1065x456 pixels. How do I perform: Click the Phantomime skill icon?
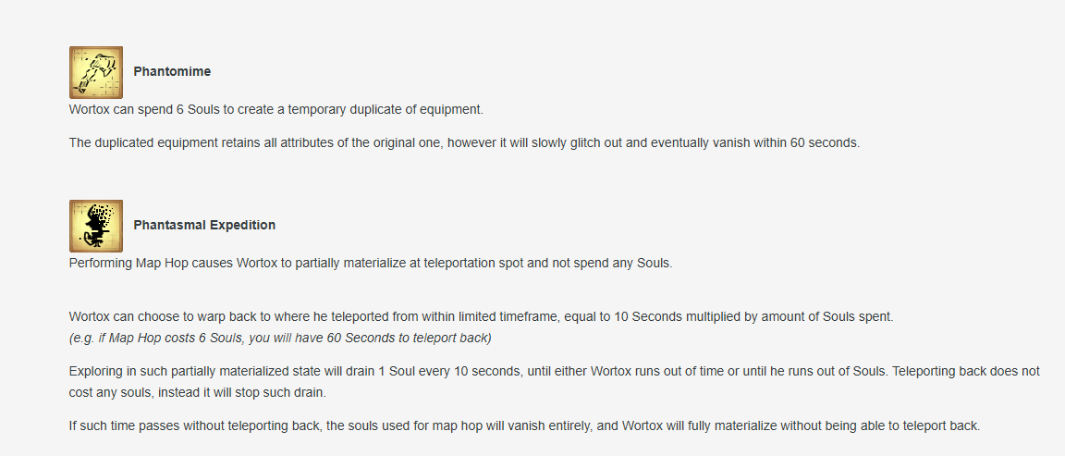click(x=96, y=72)
